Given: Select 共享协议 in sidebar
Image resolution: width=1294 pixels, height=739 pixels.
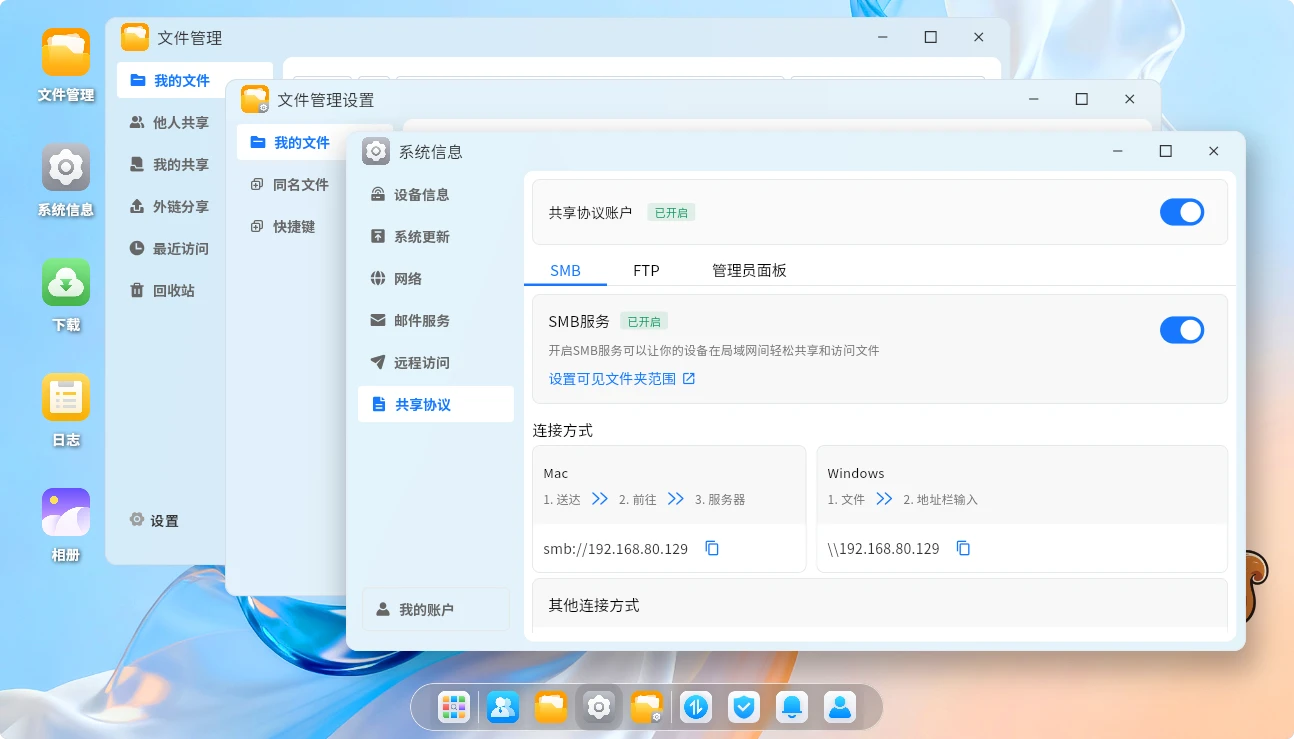Looking at the screenshot, I should (436, 405).
